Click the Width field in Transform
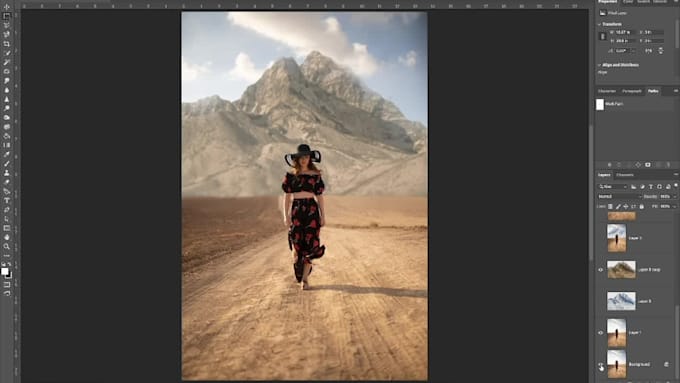680x383 pixels. (625, 33)
